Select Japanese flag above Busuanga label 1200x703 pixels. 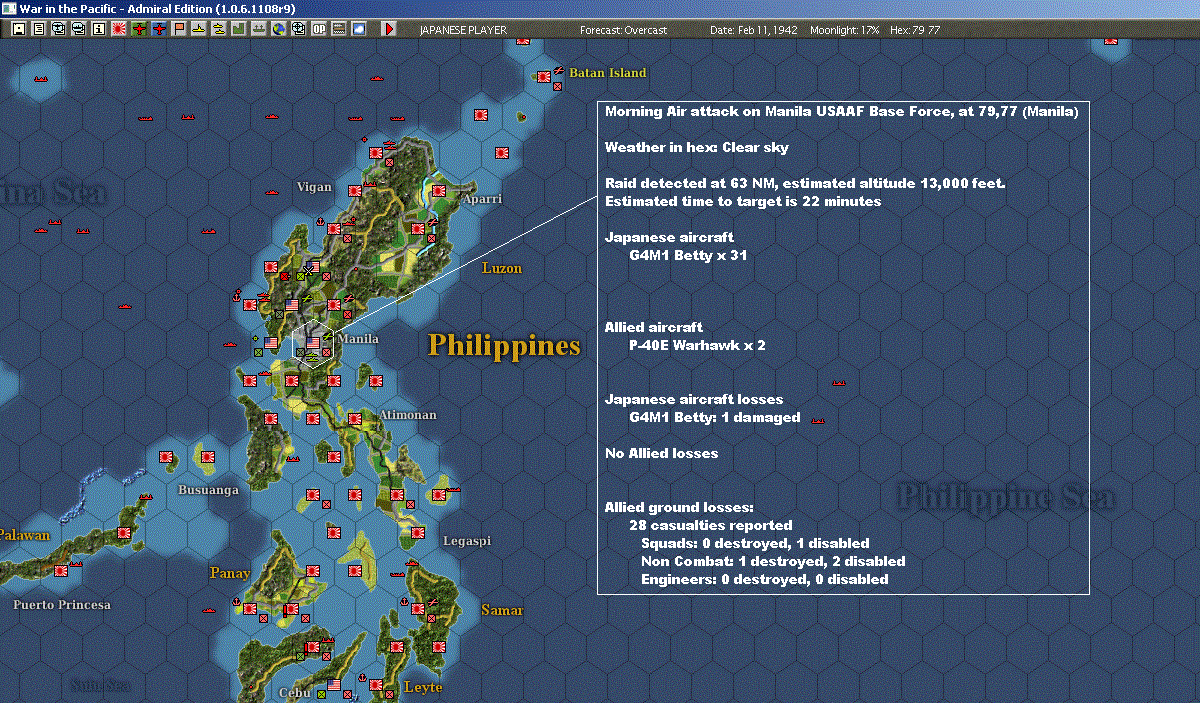(209, 459)
